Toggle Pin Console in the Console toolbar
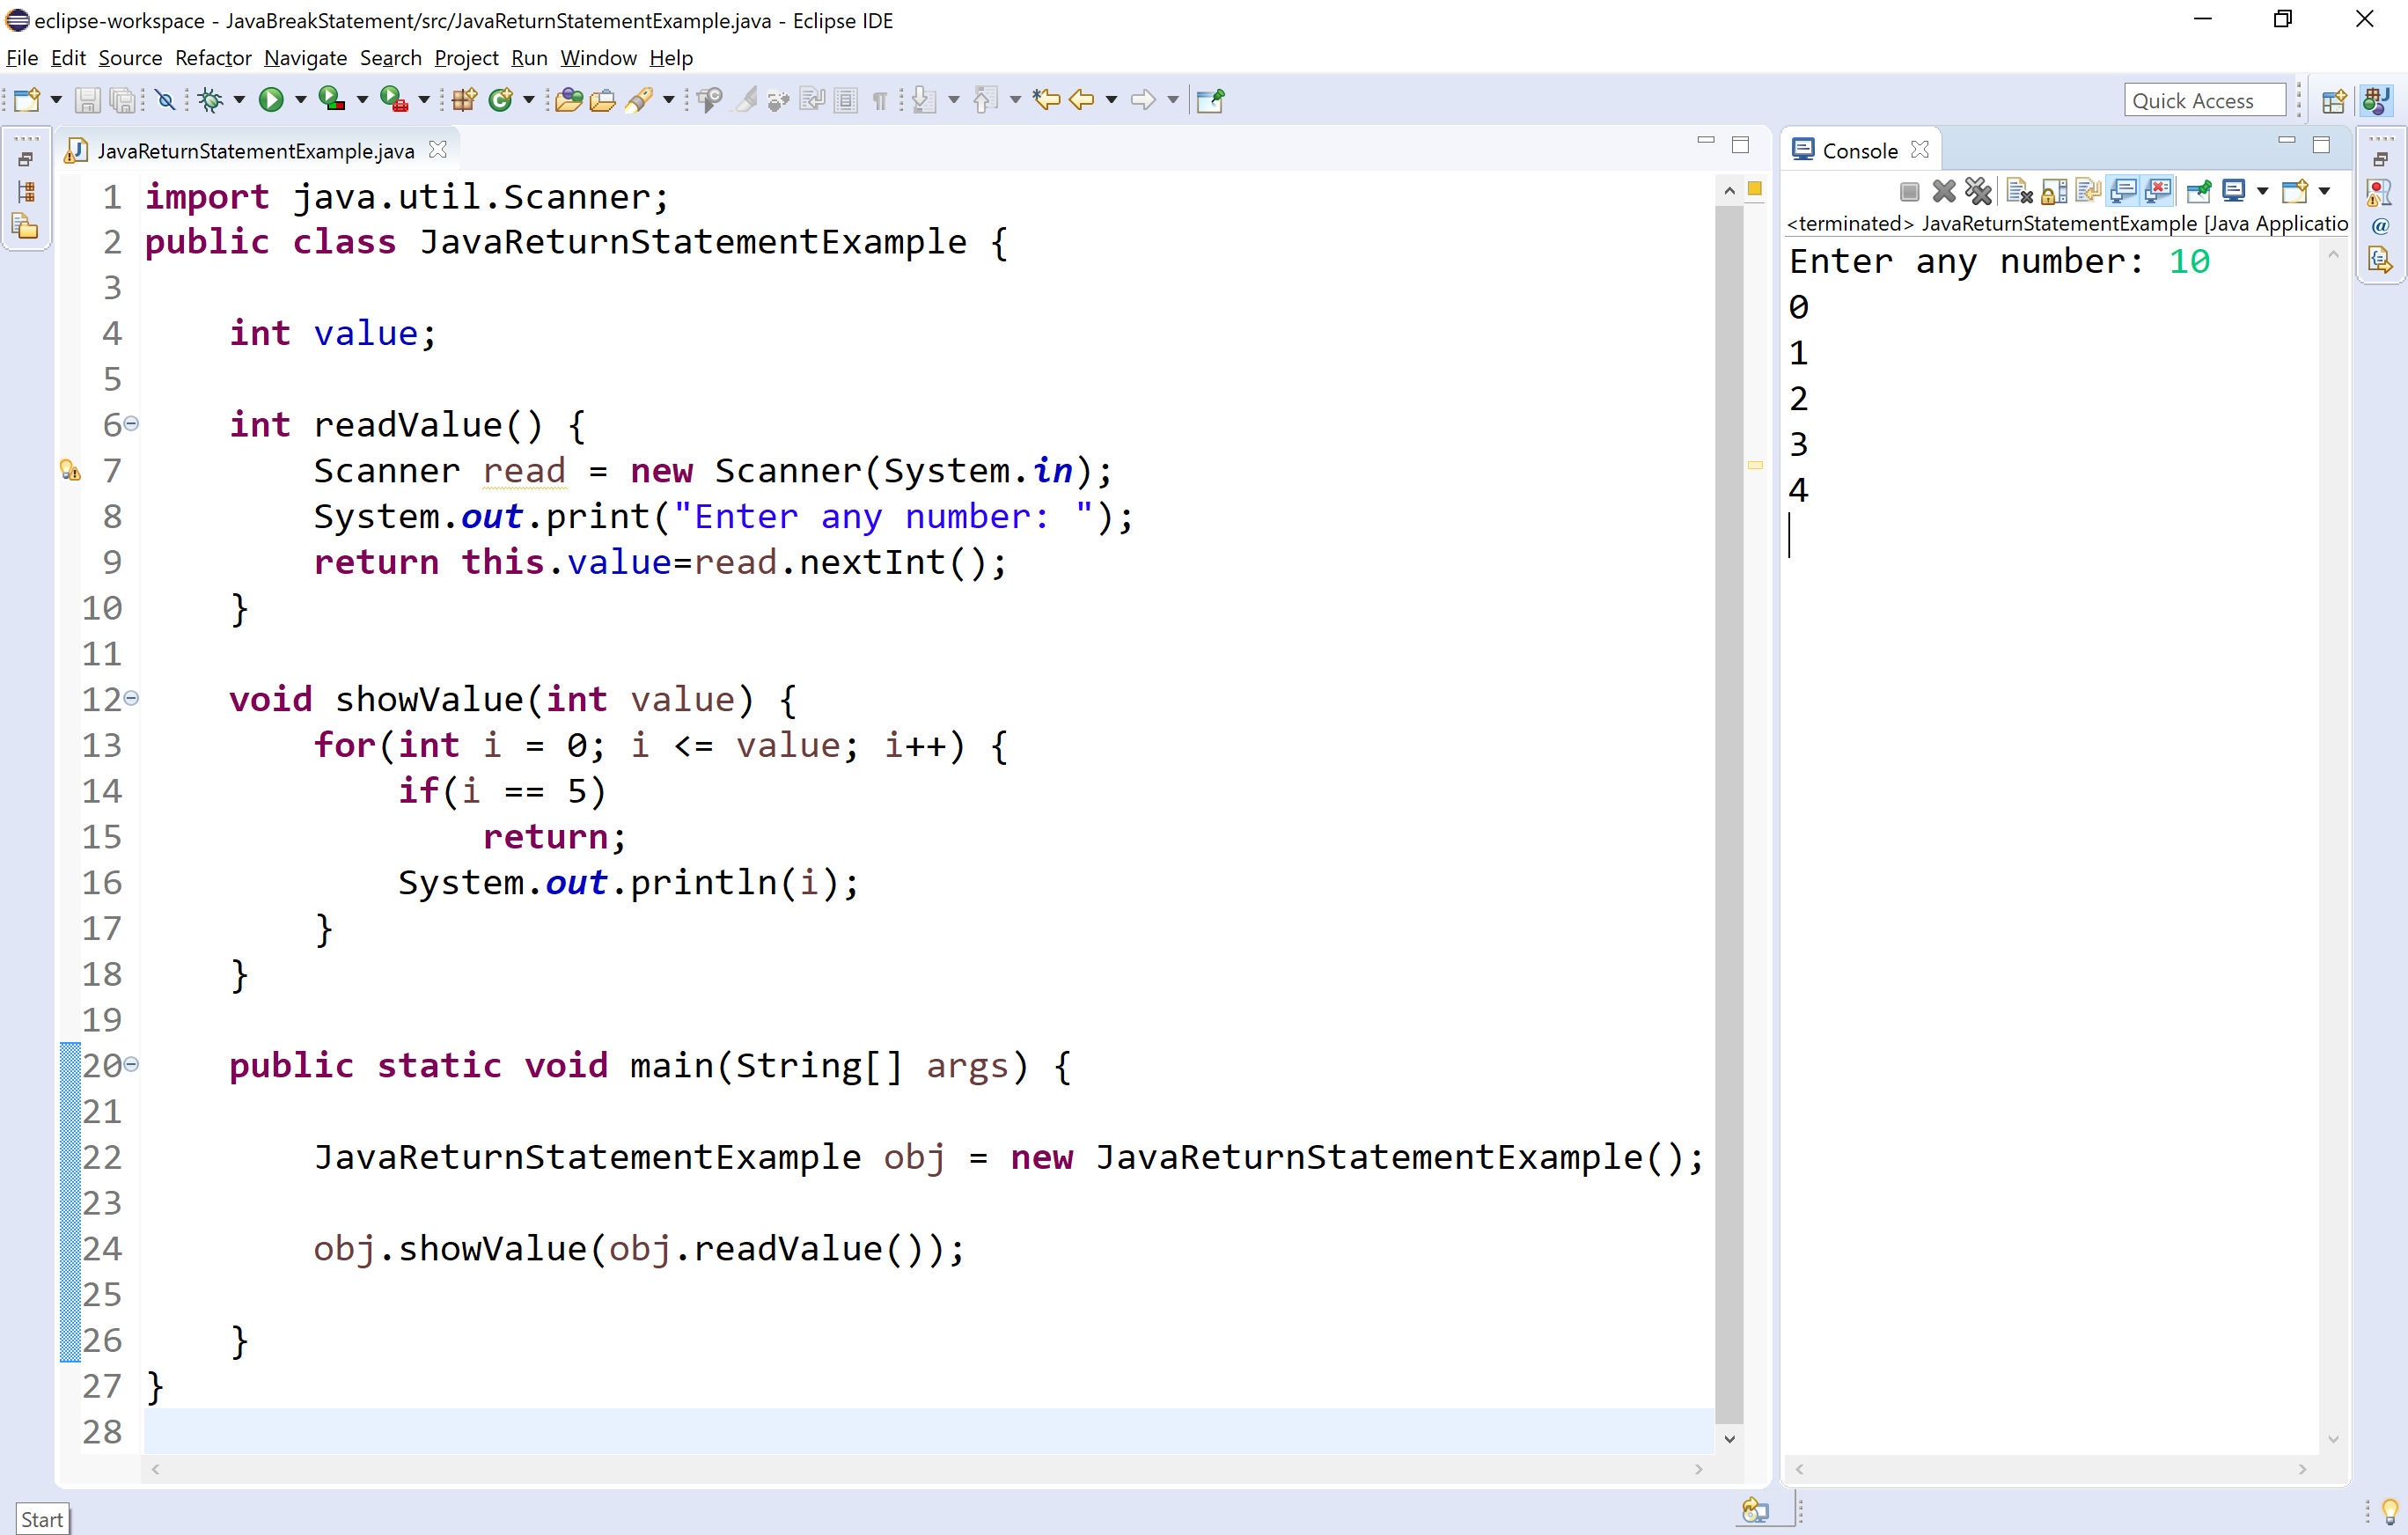The width and height of the screenshot is (2408, 1535). pyautogui.click(x=2199, y=191)
